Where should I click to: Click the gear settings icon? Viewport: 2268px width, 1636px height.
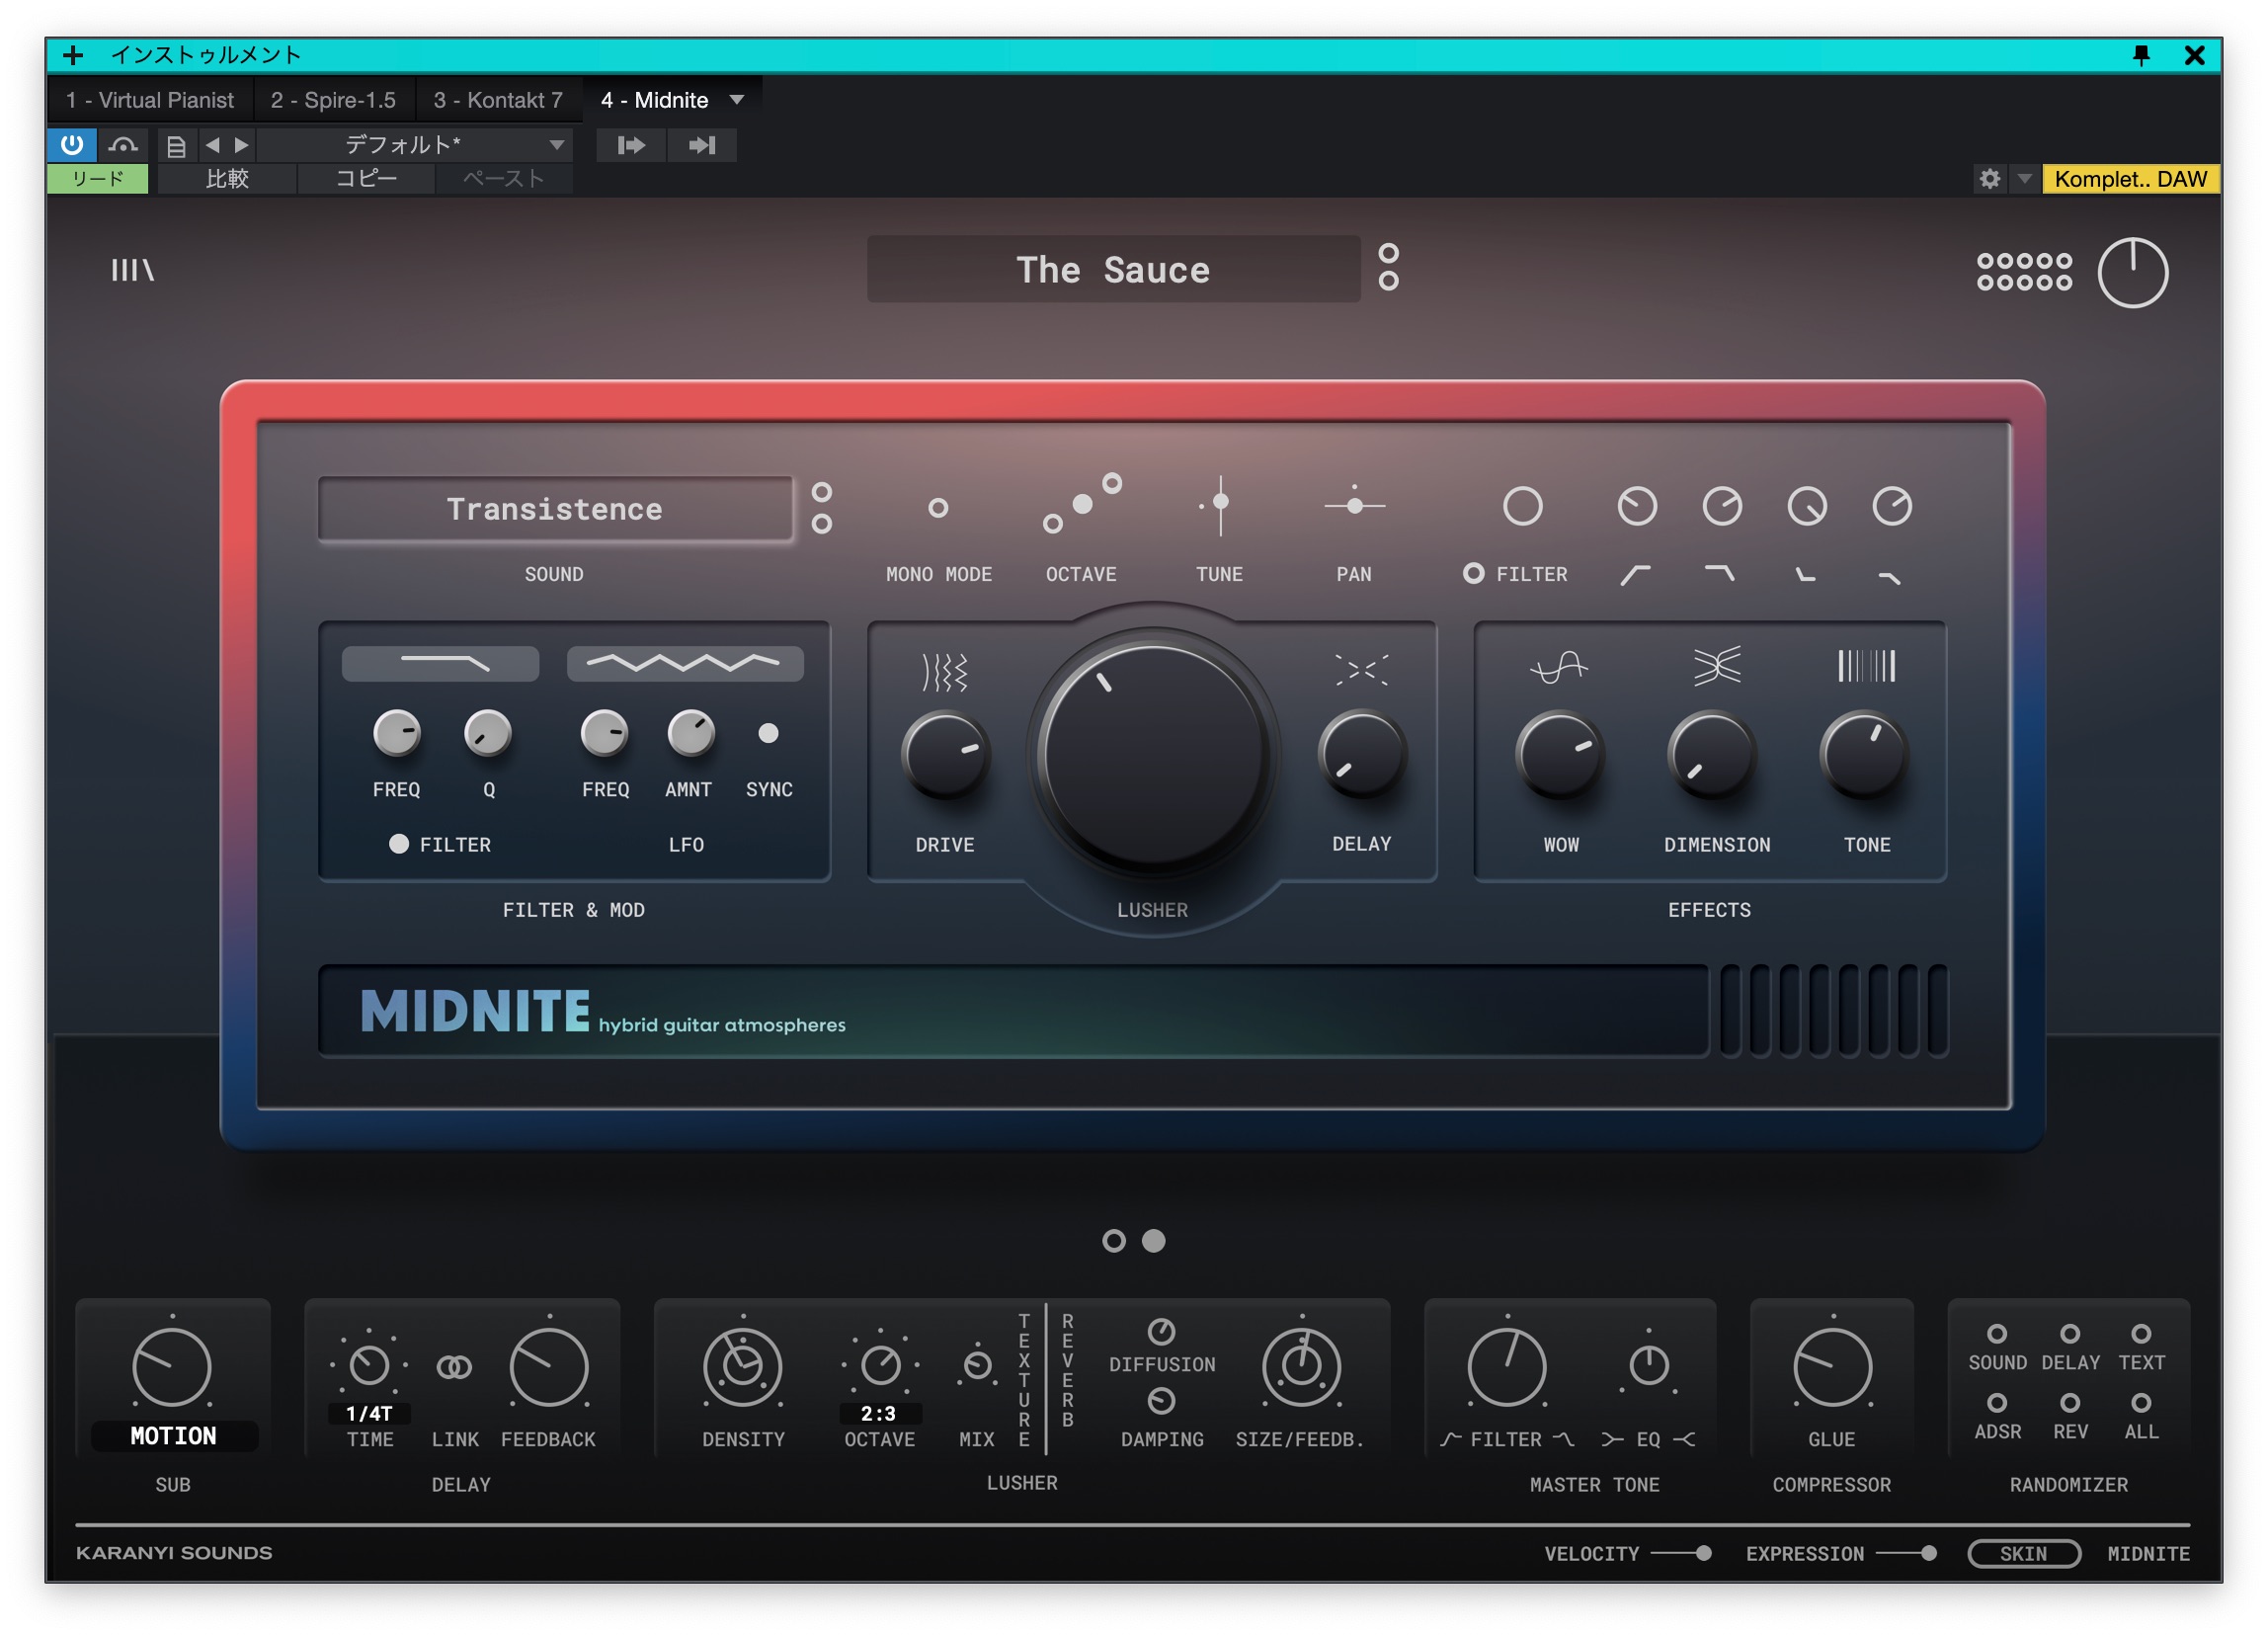[1989, 179]
